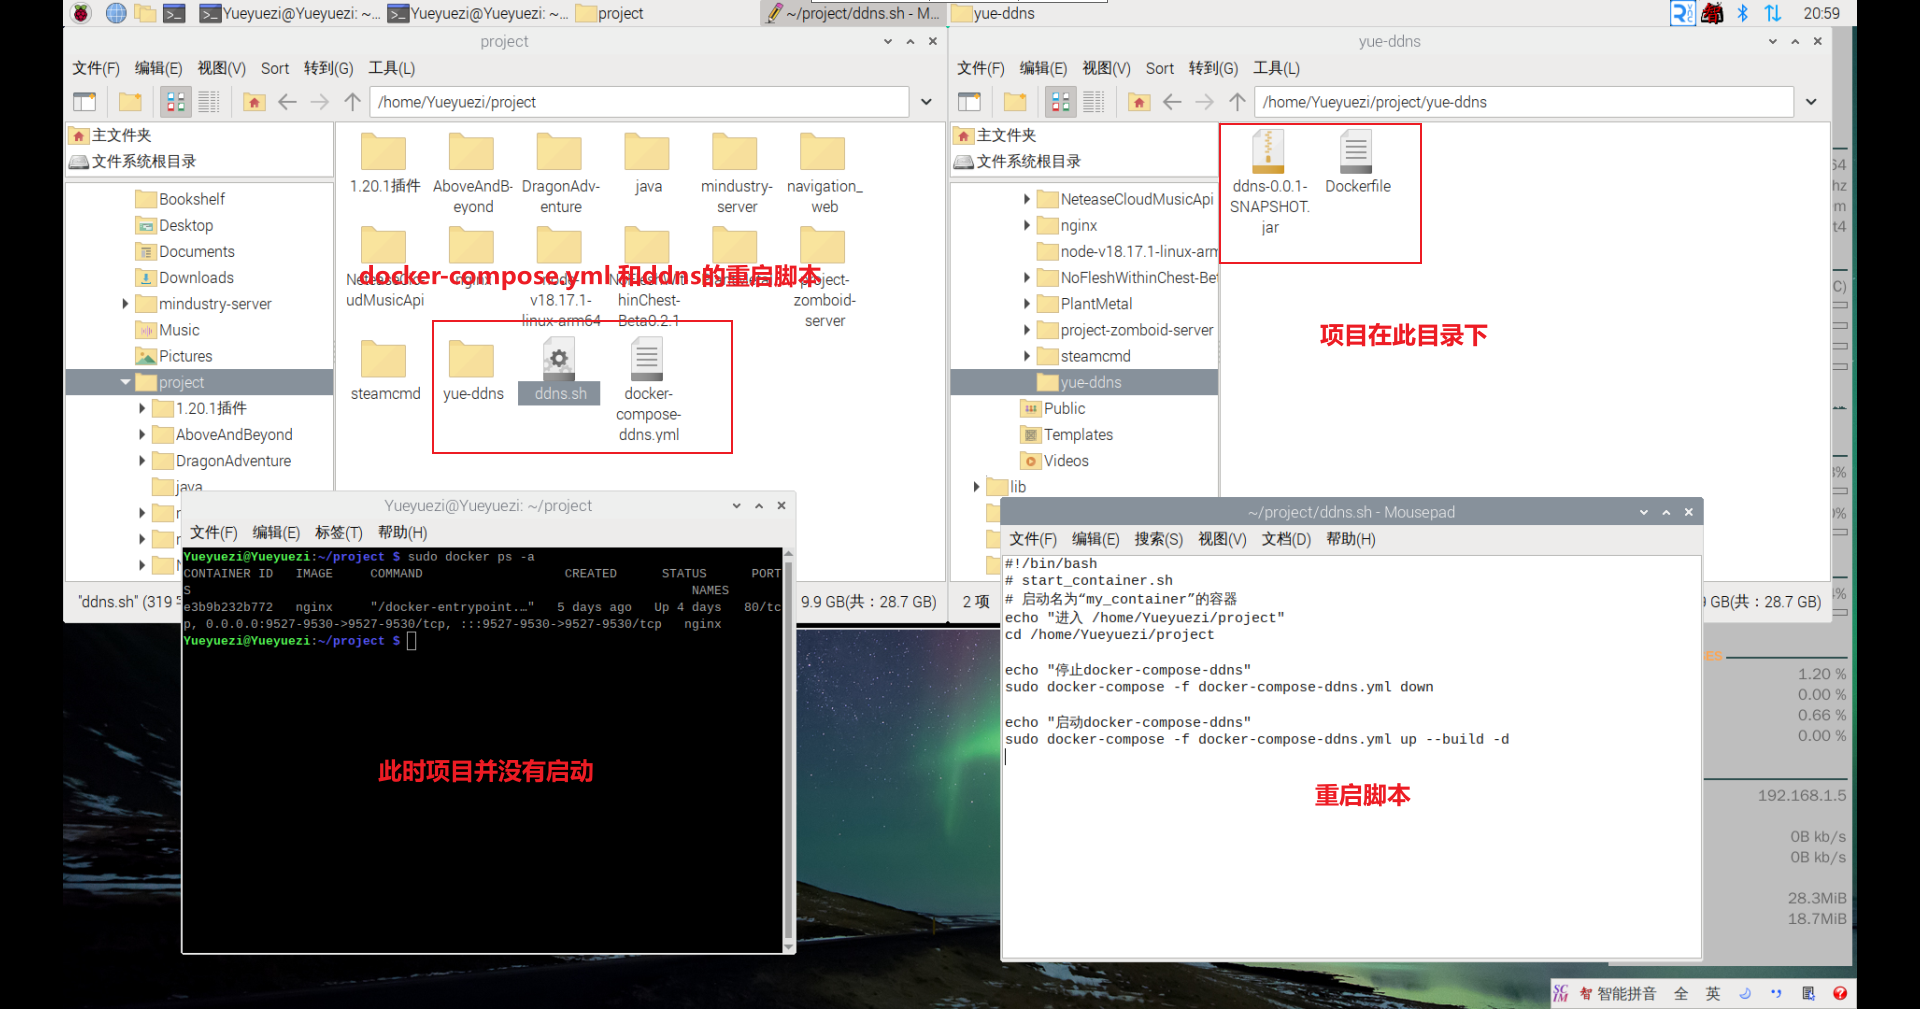Expand the steamcmd node in the yue-ddns window tree
Image resolution: width=1920 pixels, height=1009 pixels.
coord(1026,356)
